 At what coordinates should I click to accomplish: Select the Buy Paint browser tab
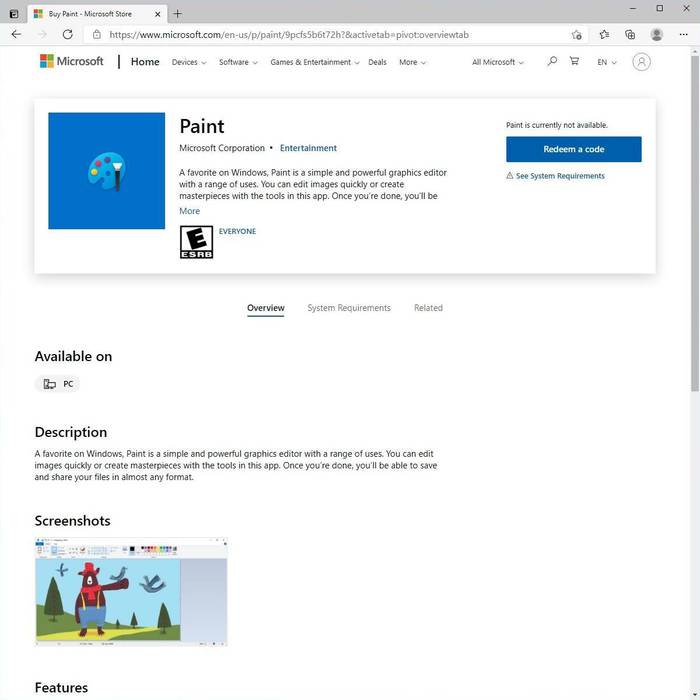(x=97, y=14)
